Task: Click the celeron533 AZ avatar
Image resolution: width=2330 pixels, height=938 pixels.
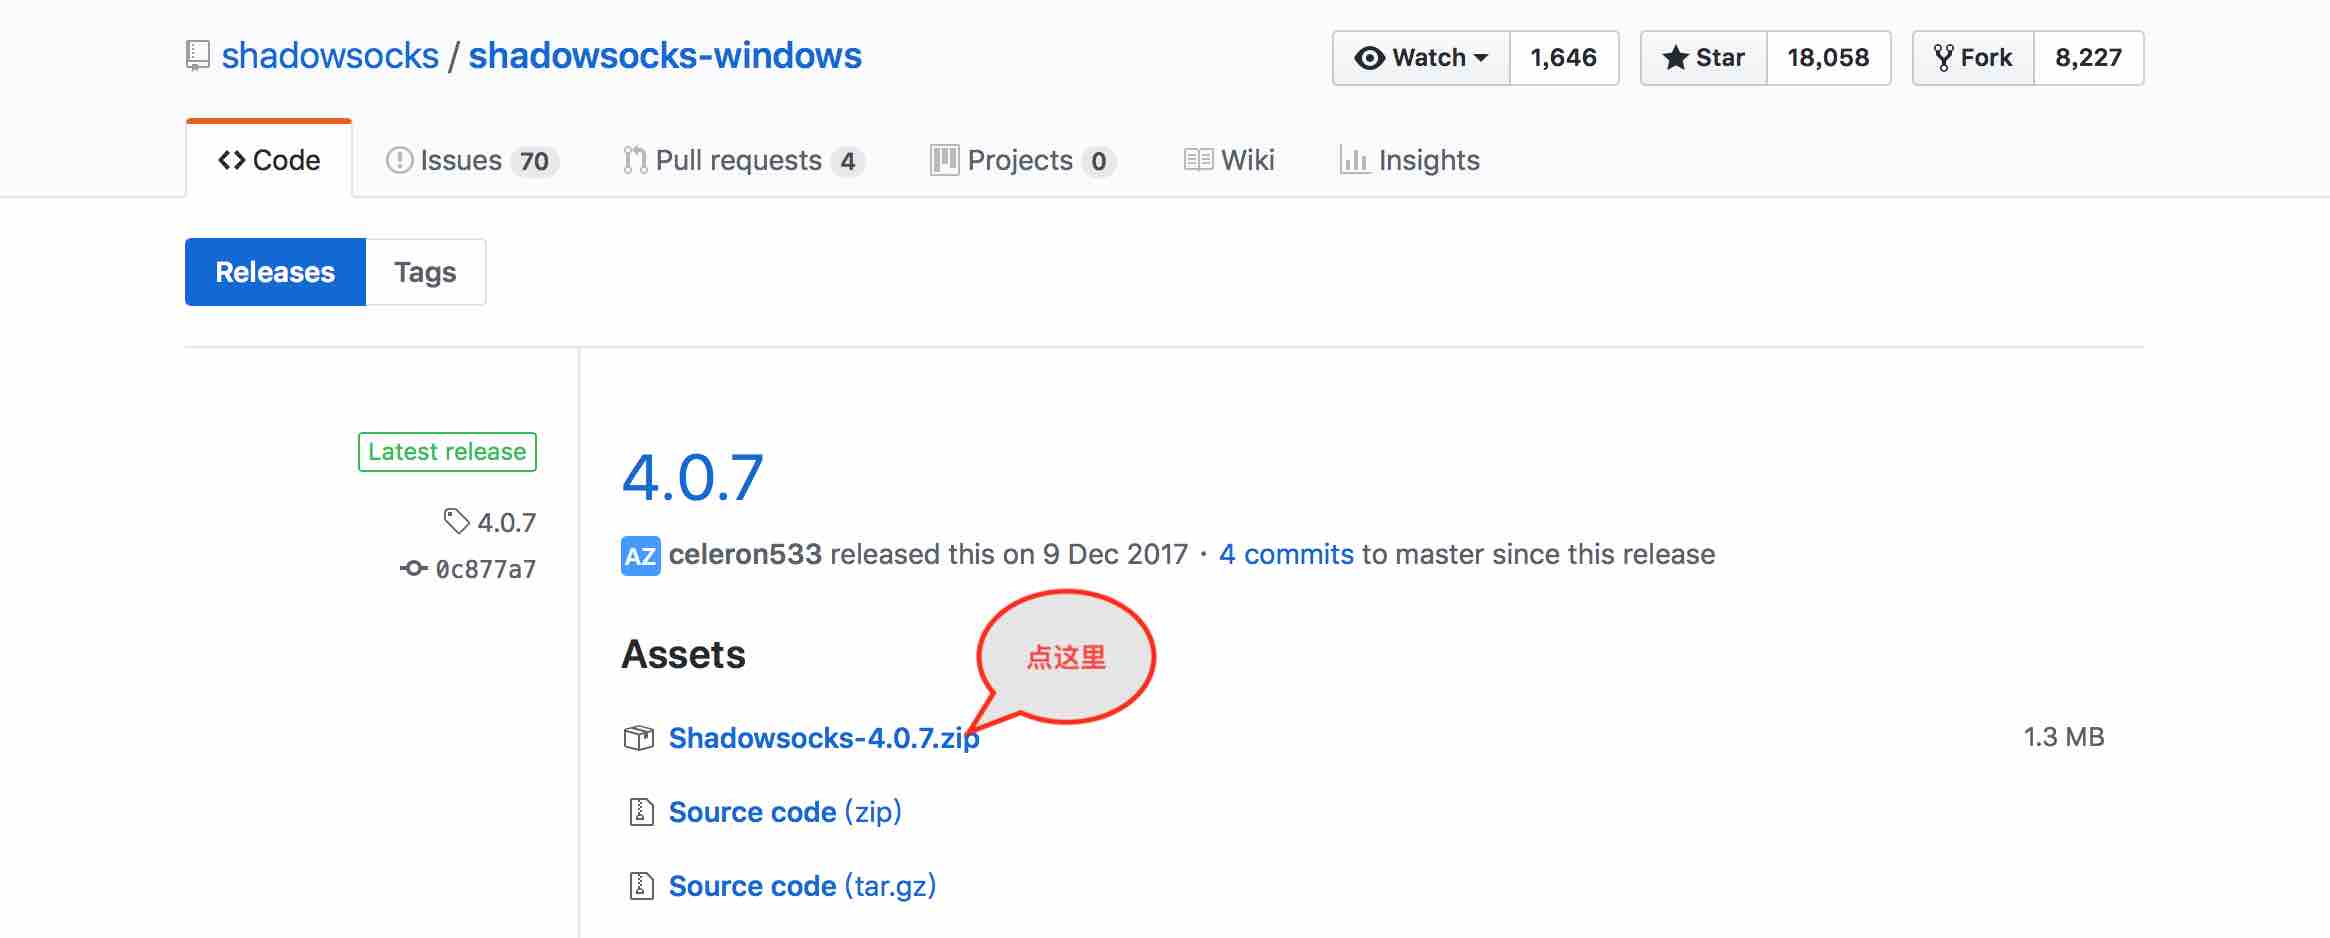Action: (x=640, y=556)
